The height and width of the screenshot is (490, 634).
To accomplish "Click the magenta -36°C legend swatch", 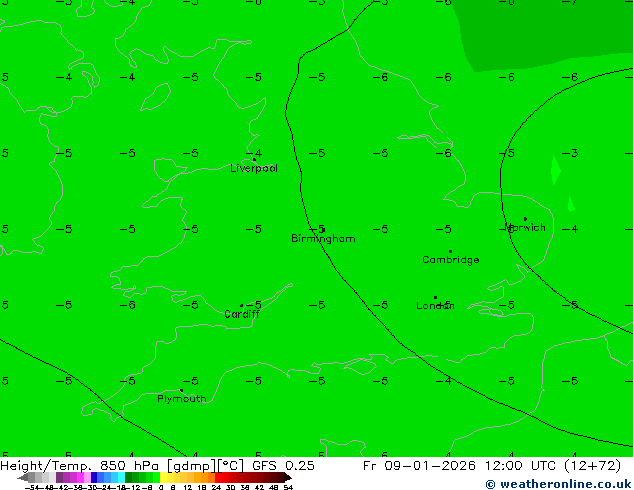I will (80, 477).
